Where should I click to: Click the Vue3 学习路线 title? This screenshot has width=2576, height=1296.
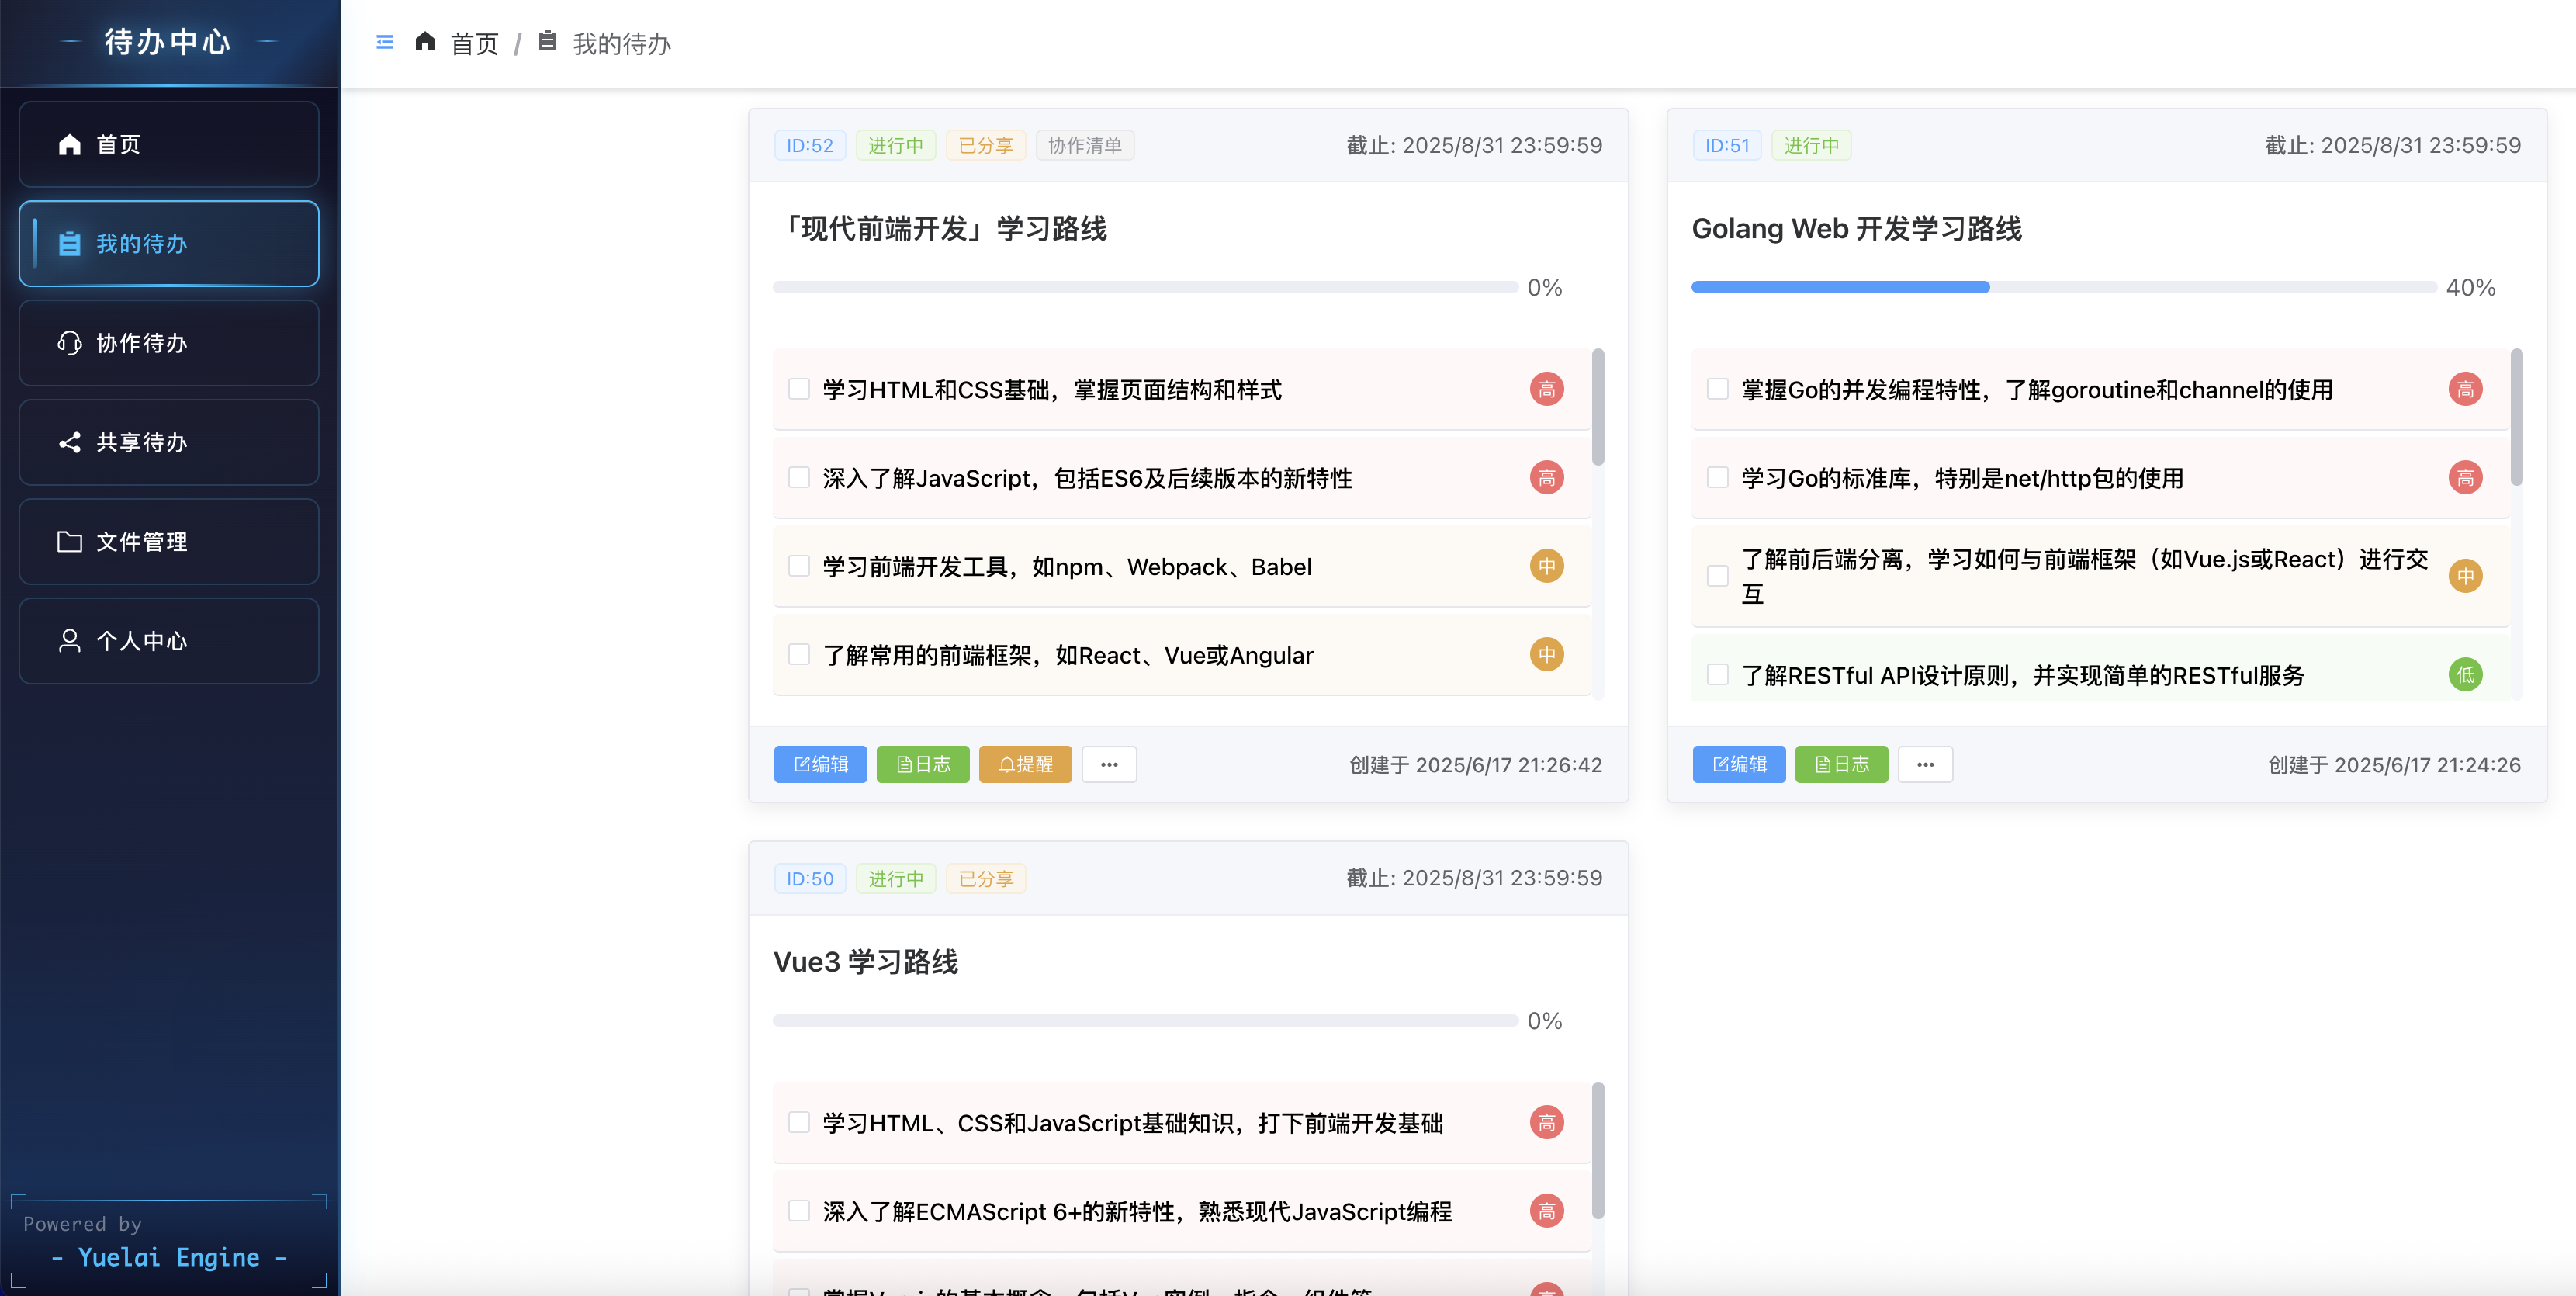(x=865, y=962)
